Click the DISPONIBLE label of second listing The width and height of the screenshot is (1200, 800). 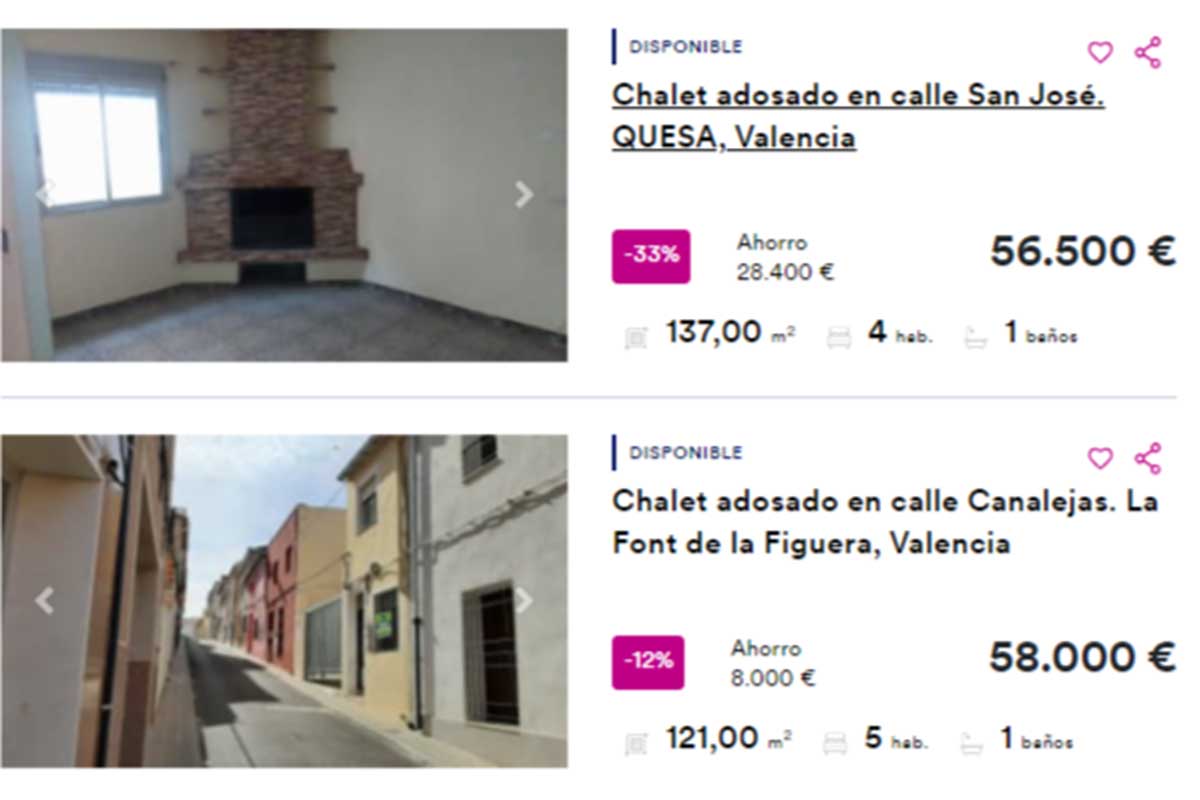click(x=685, y=452)
